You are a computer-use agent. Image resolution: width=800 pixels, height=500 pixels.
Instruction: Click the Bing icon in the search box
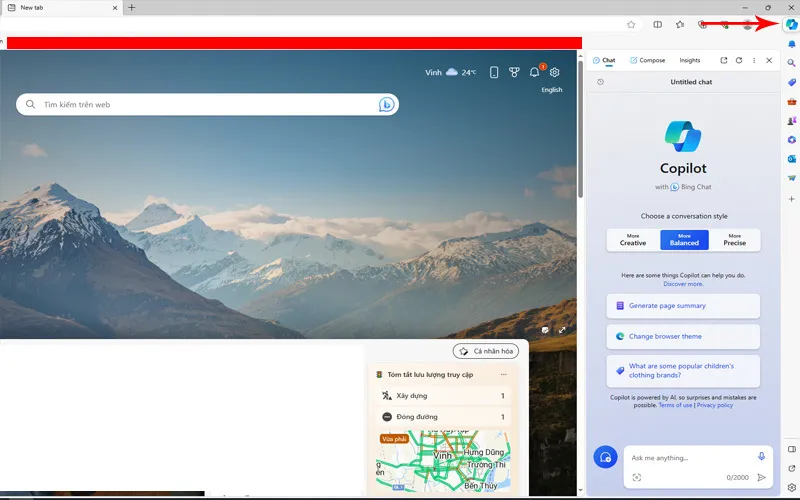(386, 104)
